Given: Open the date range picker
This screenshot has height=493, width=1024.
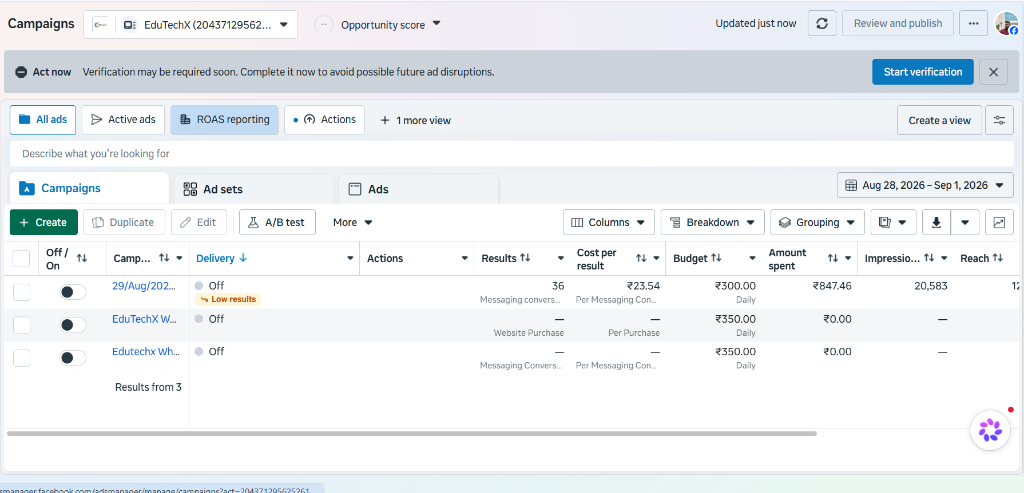Looking at the screenshot, I should pyautogui.click(x=924, y=185).
